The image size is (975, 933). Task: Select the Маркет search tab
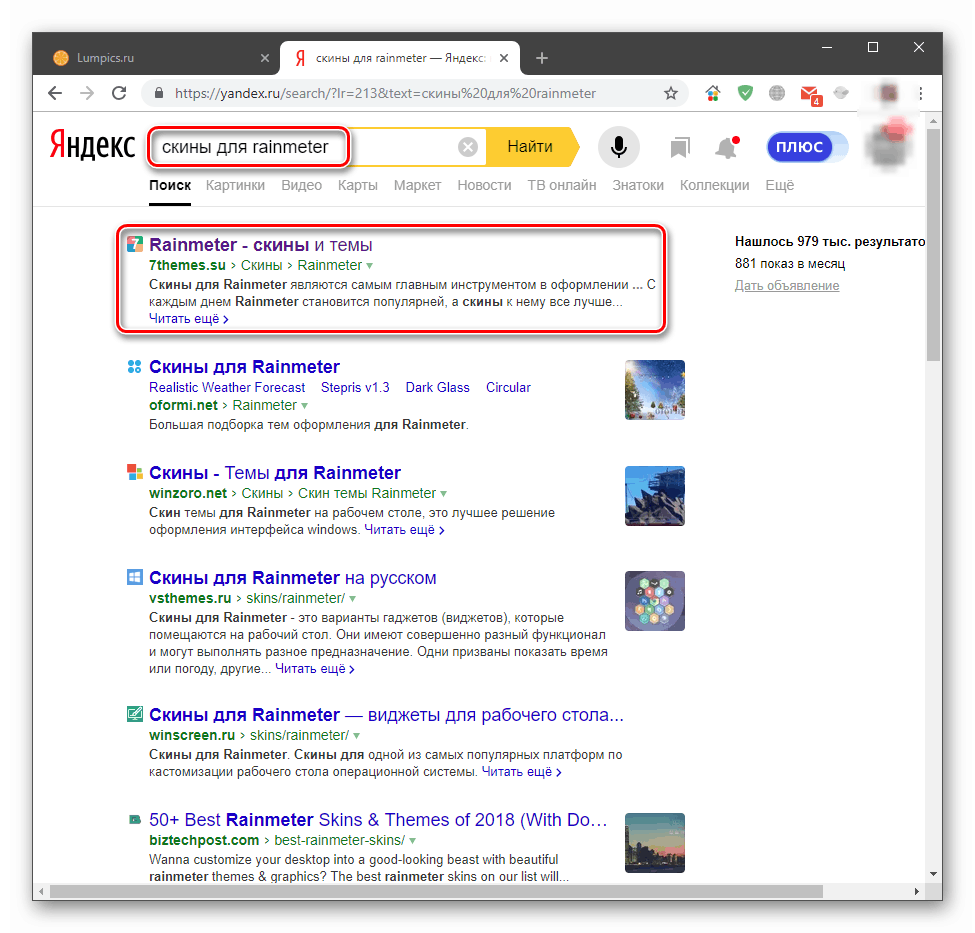click(417, 185)
